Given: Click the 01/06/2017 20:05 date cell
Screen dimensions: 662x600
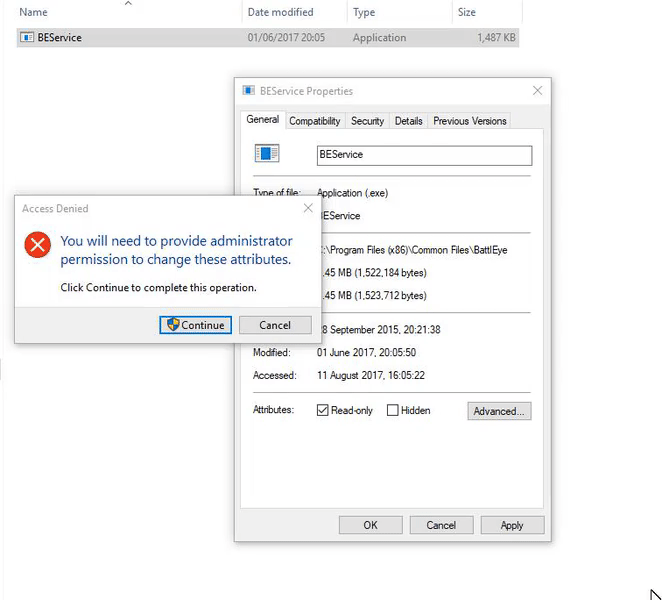Looking at the screenshot, I should tap(286, 37).
